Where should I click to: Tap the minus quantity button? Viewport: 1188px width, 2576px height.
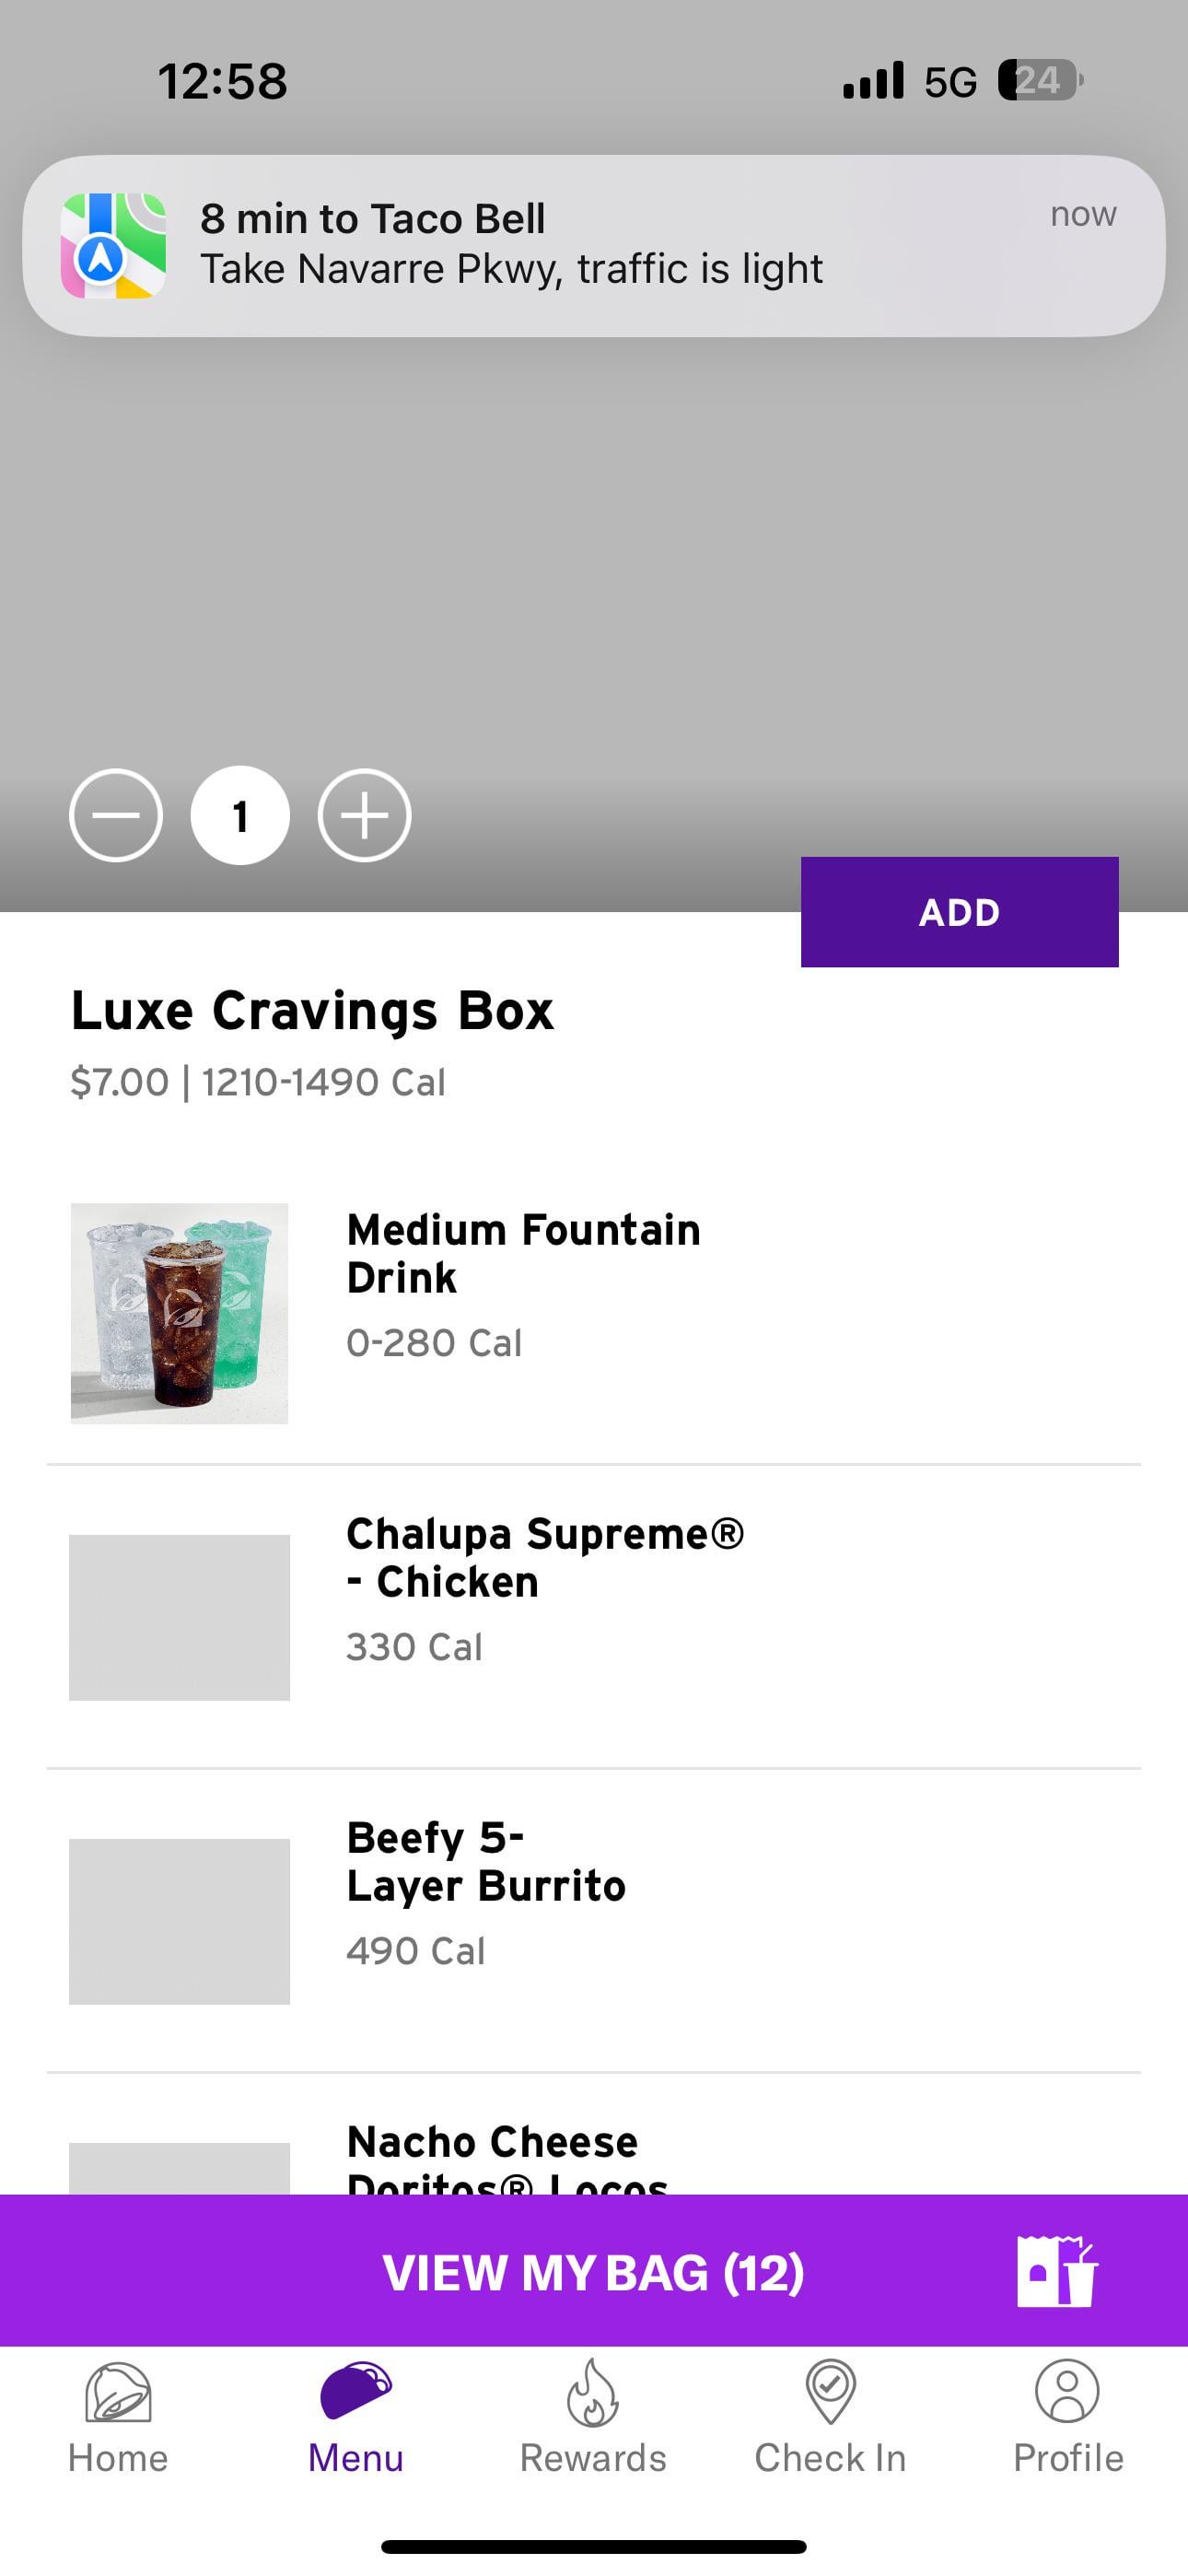pos(116,815)
